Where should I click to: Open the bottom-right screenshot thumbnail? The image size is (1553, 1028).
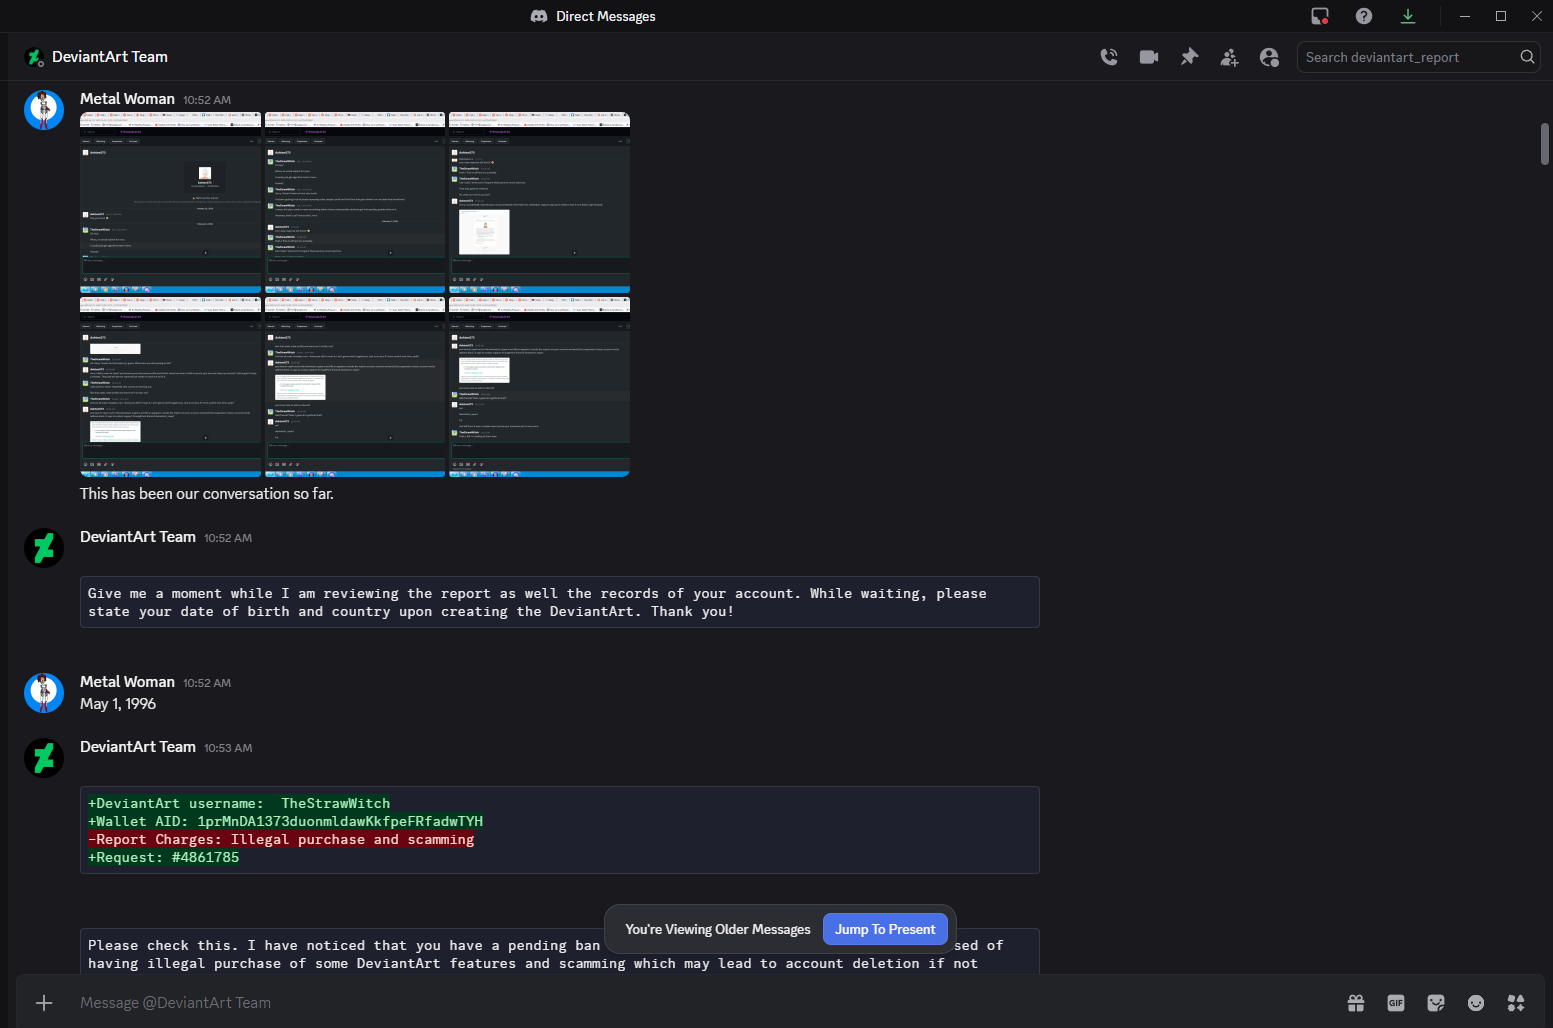(539, 387)
